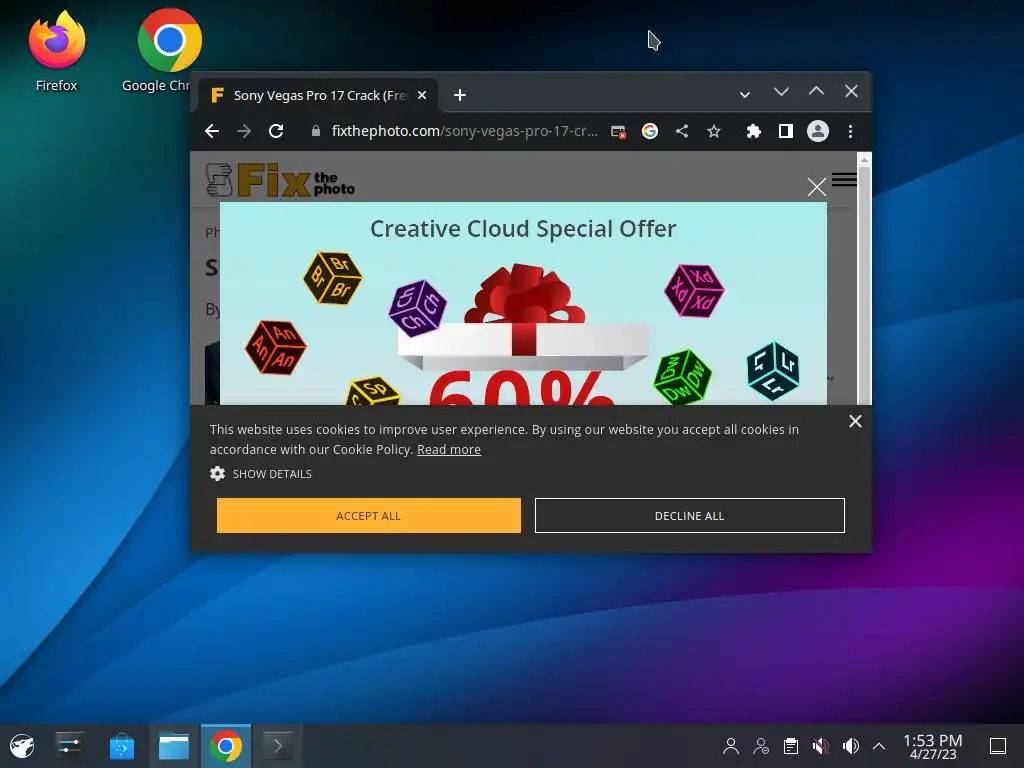Open the Firefox desktop shortcut
This screenshot has width=1024, height=768.
pyautogui.click(x=57, y=50)
